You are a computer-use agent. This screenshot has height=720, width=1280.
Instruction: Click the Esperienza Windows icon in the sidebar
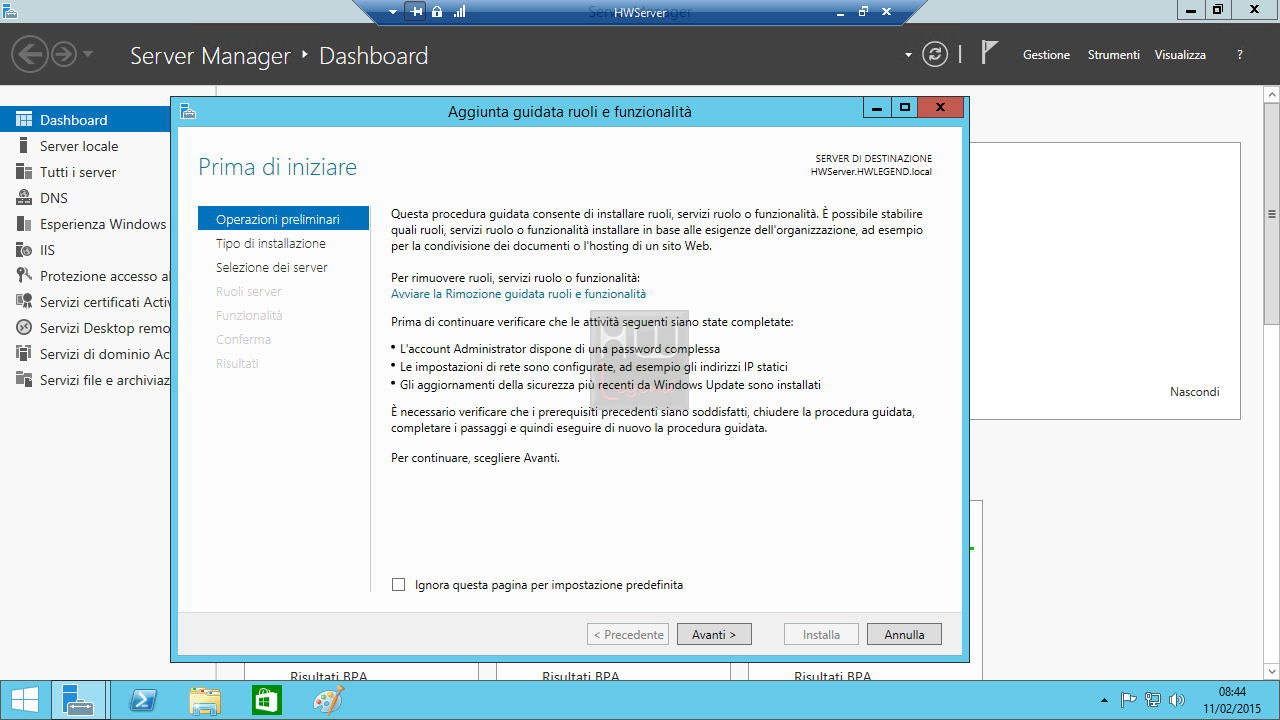23,224
